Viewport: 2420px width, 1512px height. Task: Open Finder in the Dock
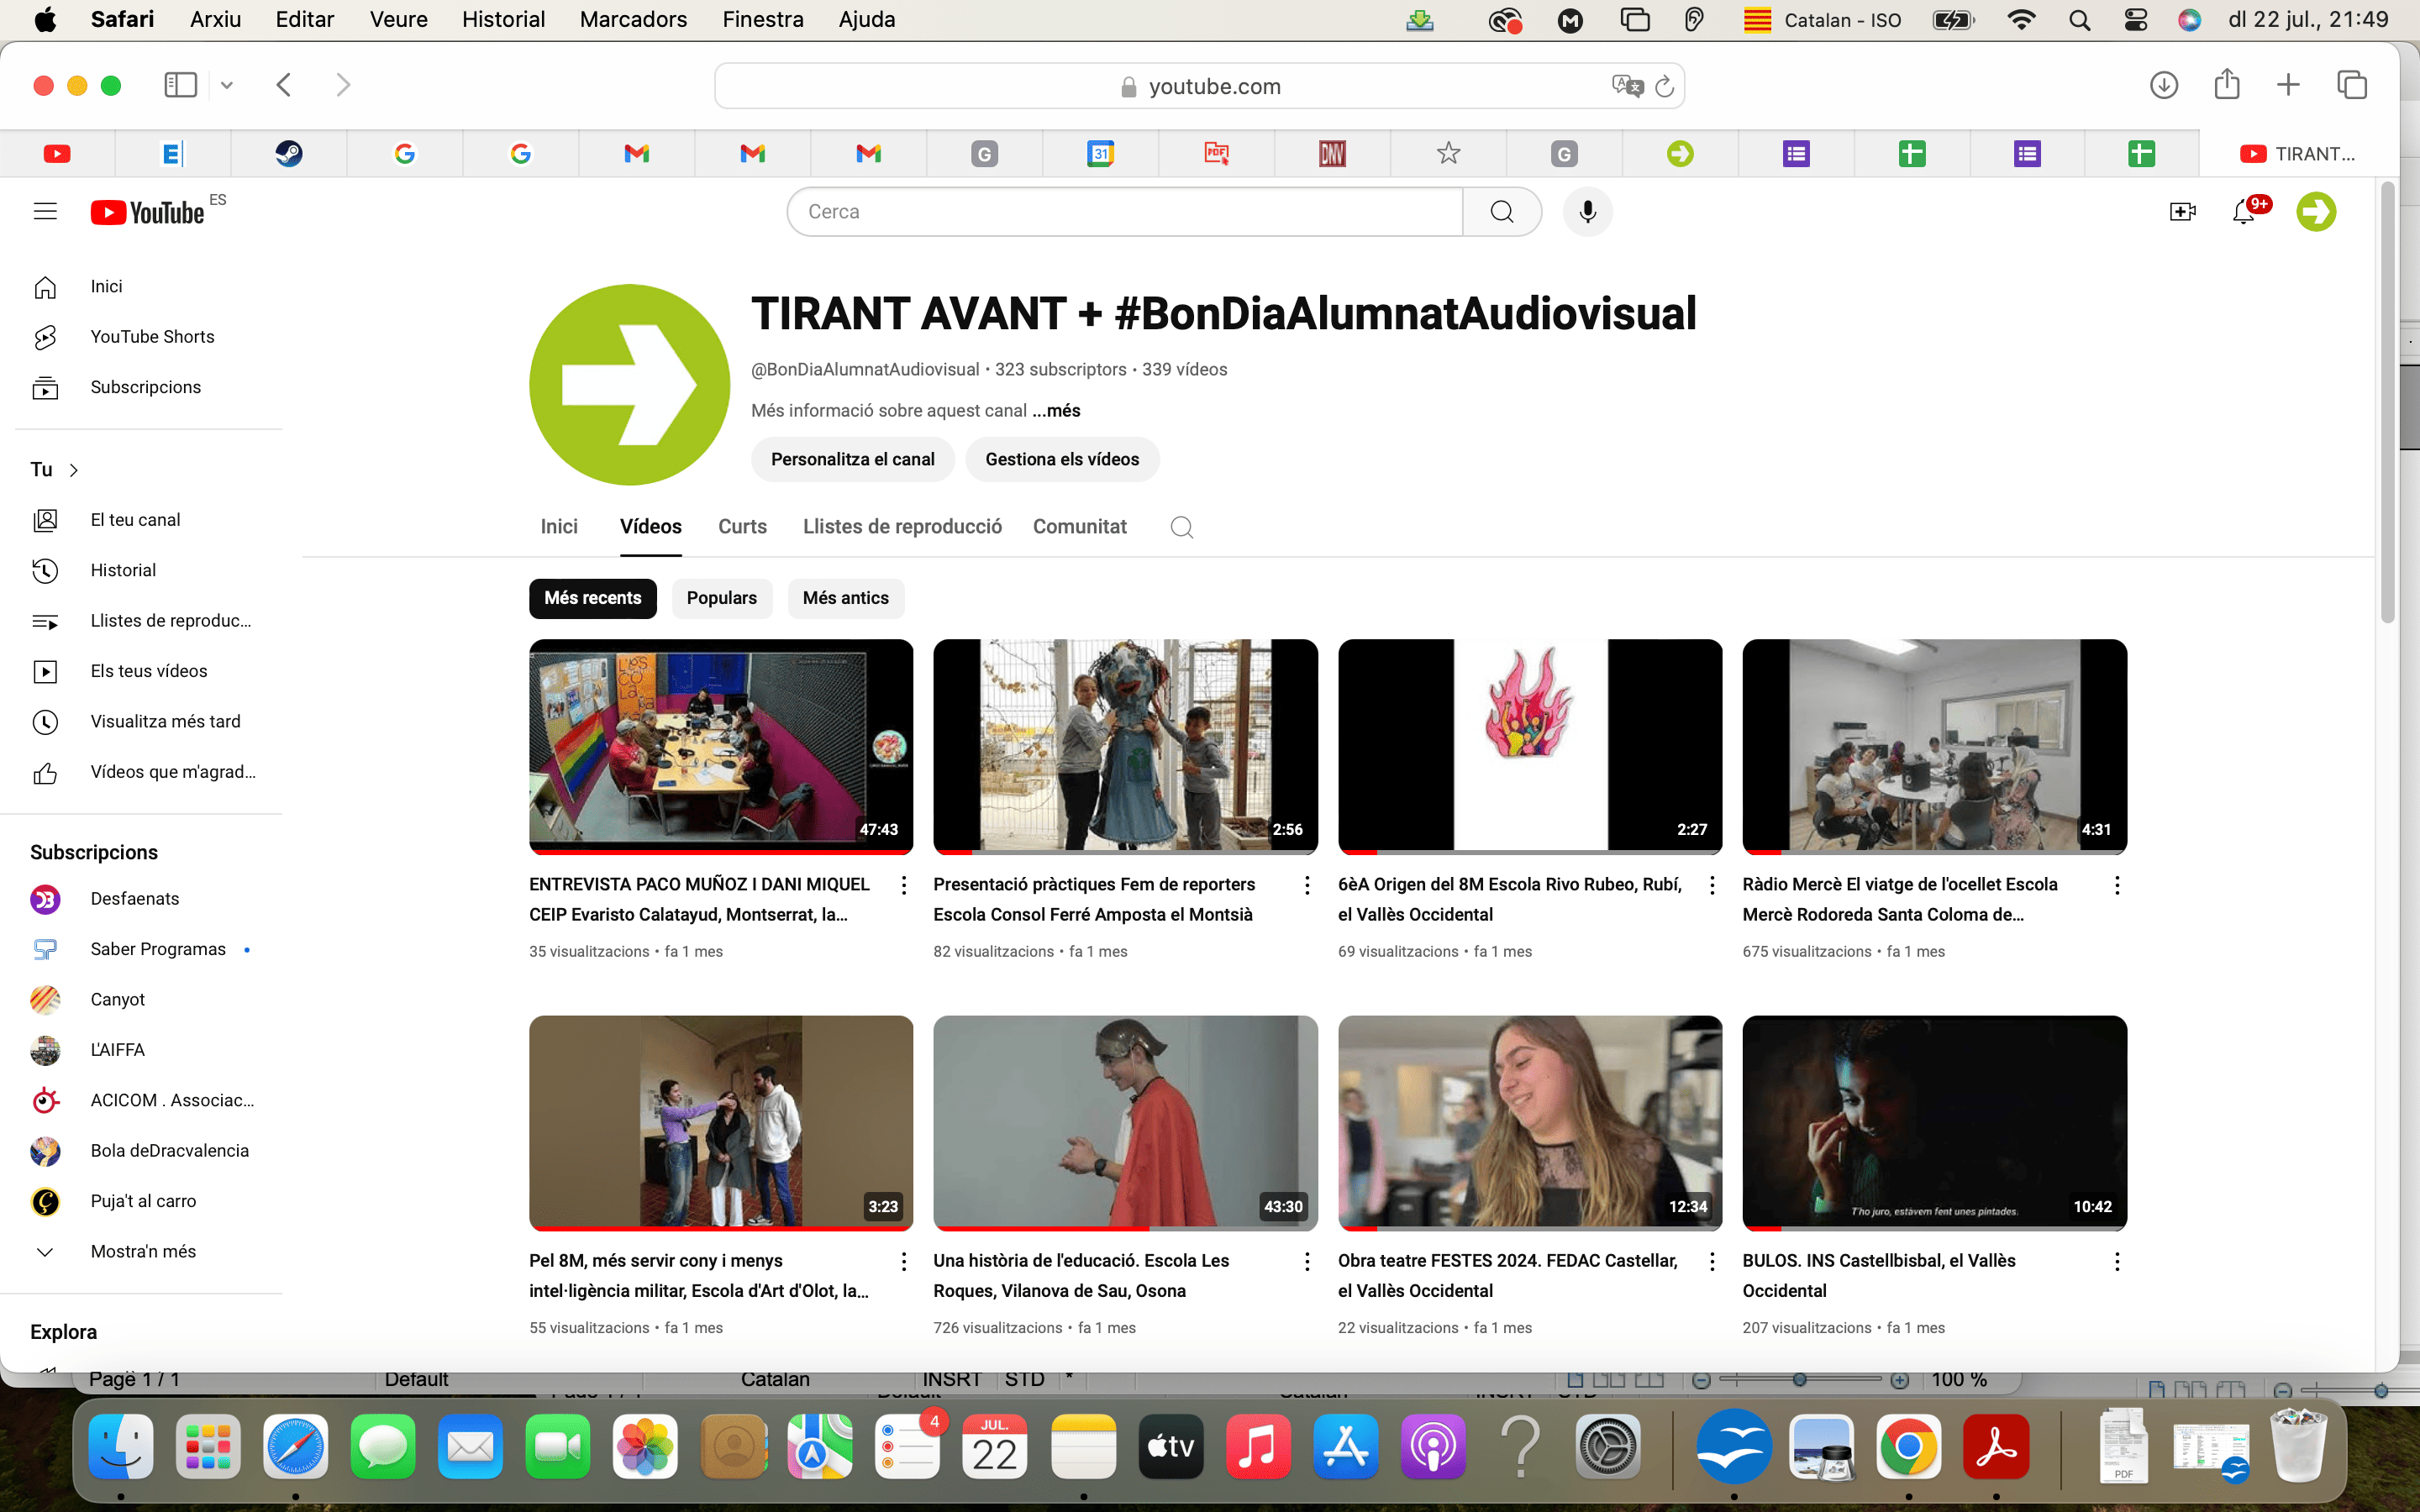click(x=121, y=1446)
